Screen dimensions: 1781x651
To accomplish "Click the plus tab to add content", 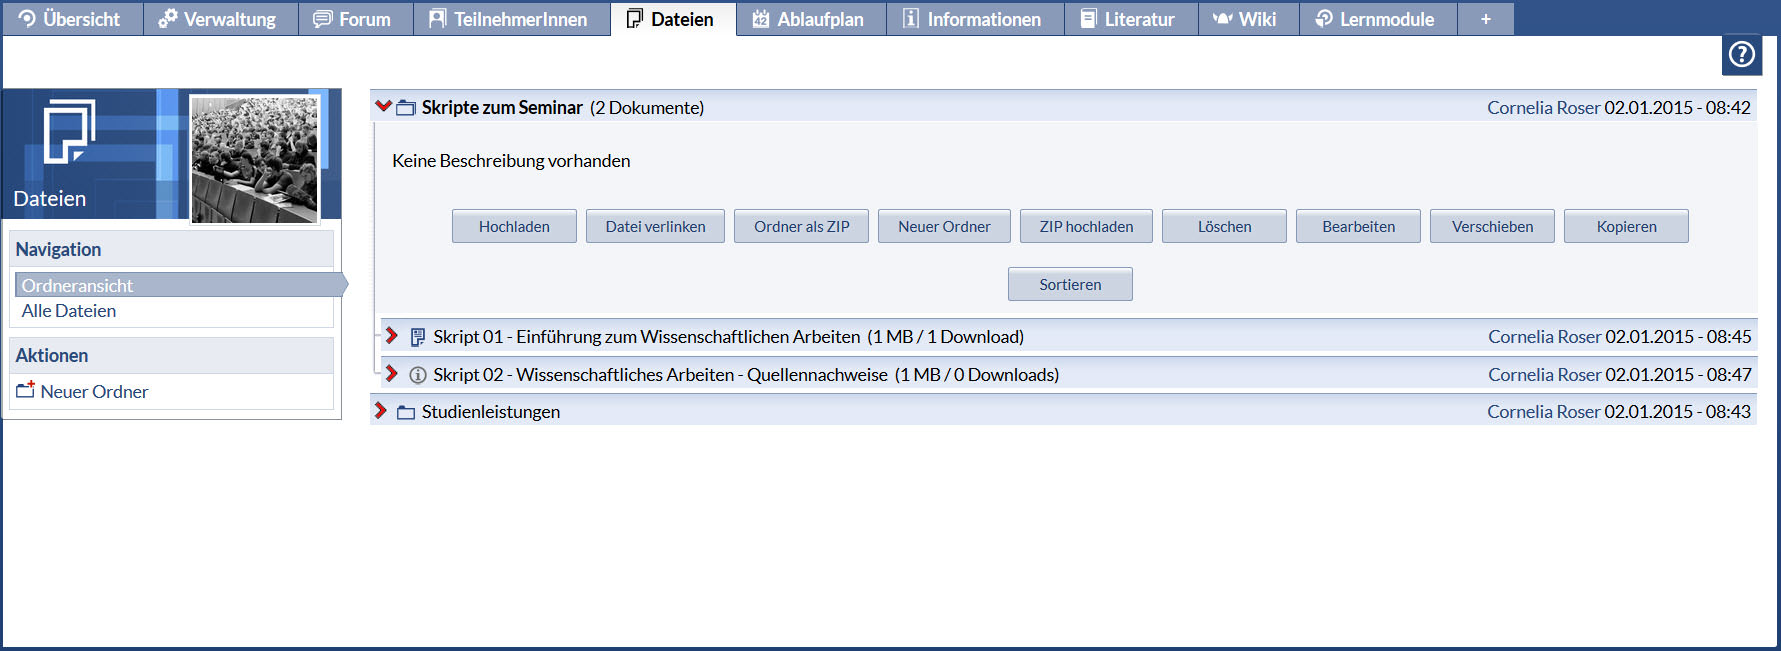I will [x=1485, y=19].
